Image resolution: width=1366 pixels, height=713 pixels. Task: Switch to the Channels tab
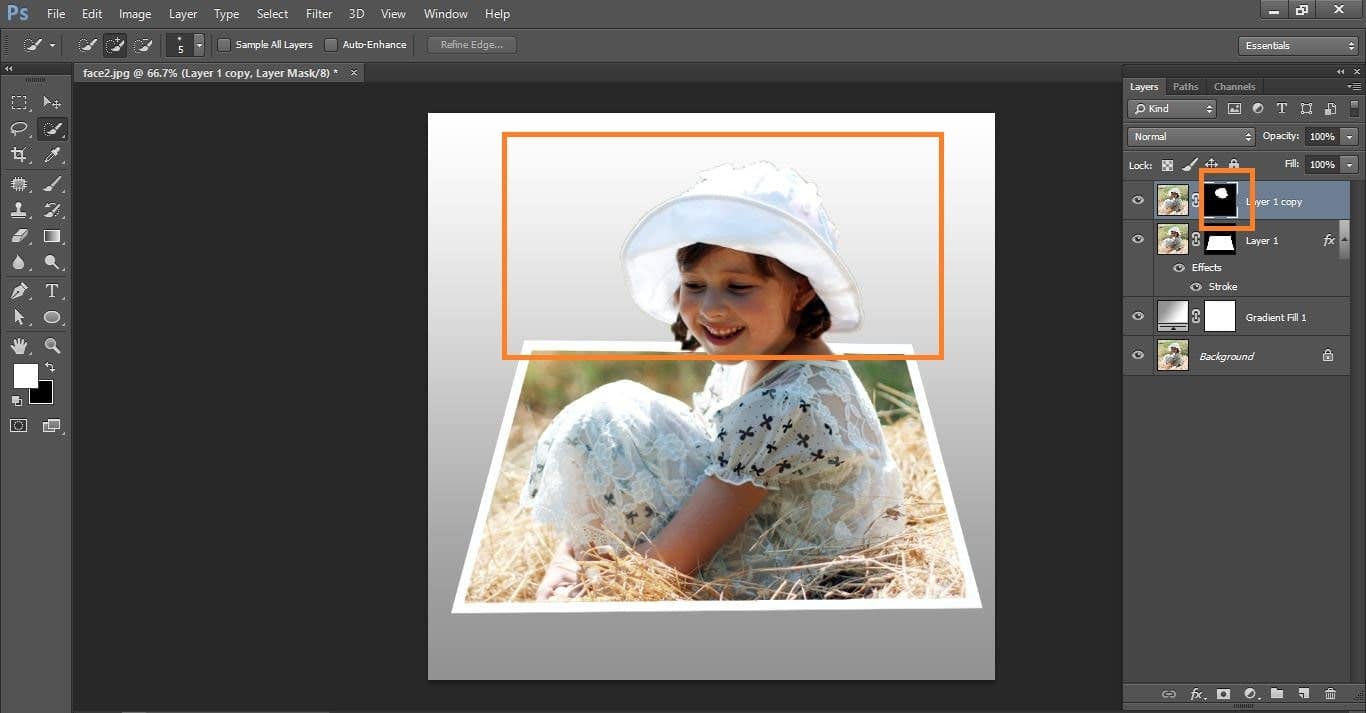1234,87
